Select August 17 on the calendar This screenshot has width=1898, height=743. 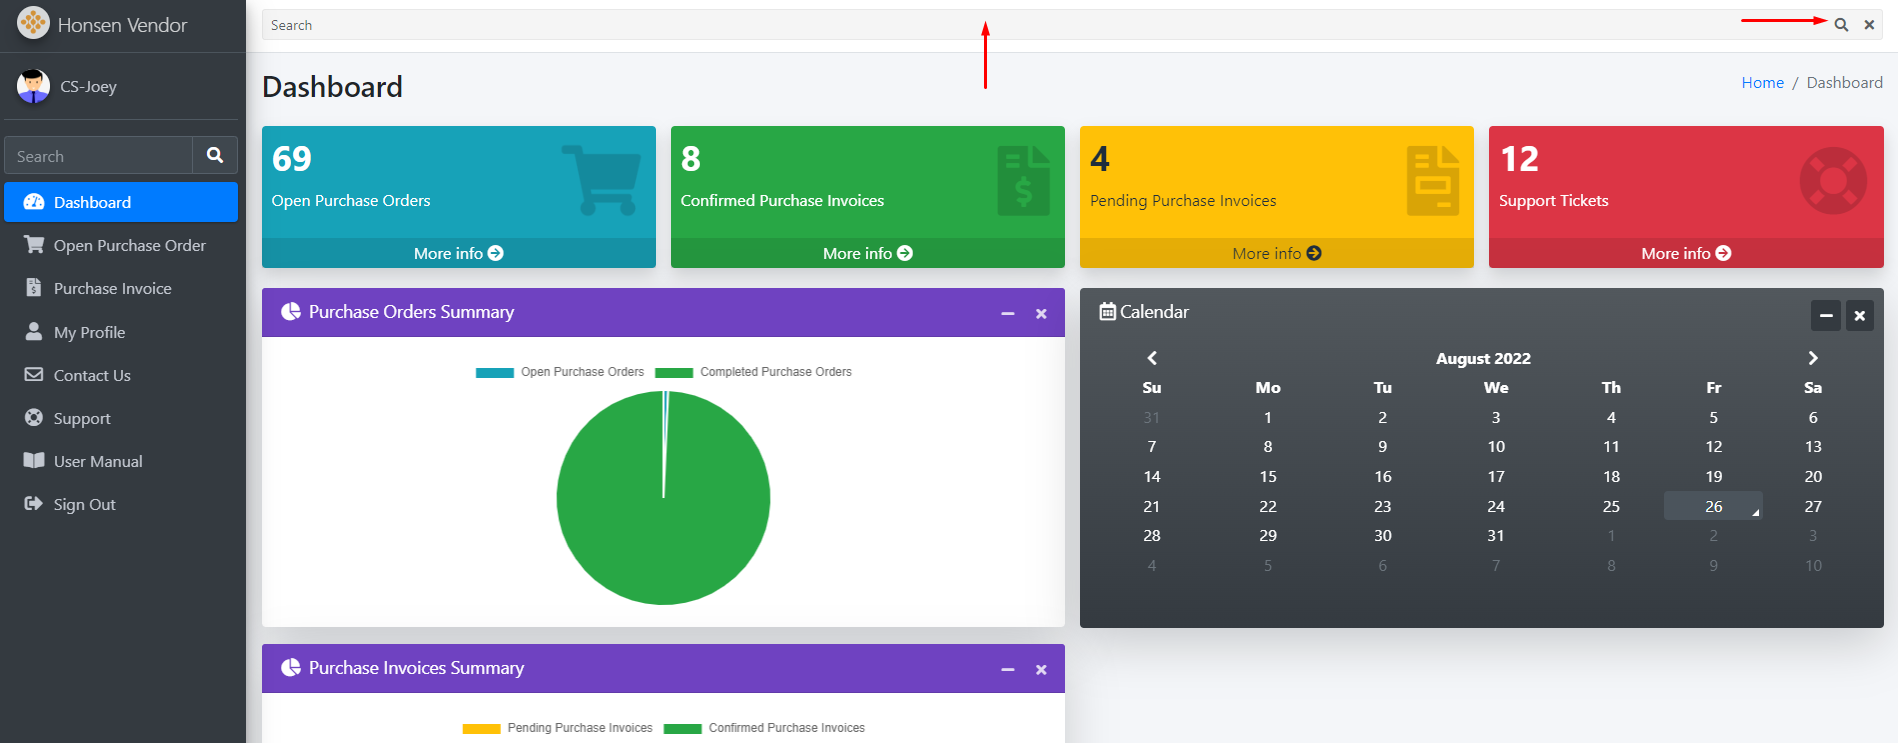pyautogui.click(x=1495, y=477)
